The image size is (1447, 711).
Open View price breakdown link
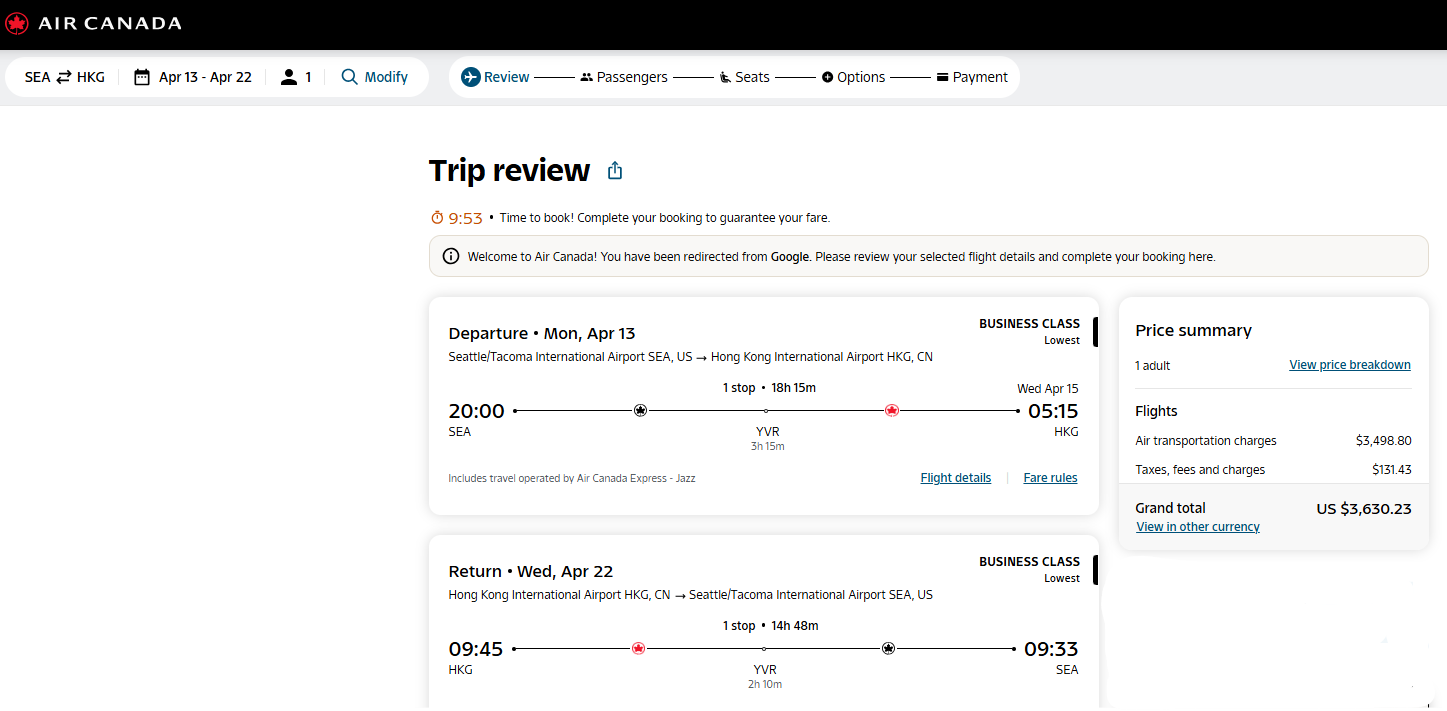1350,365
